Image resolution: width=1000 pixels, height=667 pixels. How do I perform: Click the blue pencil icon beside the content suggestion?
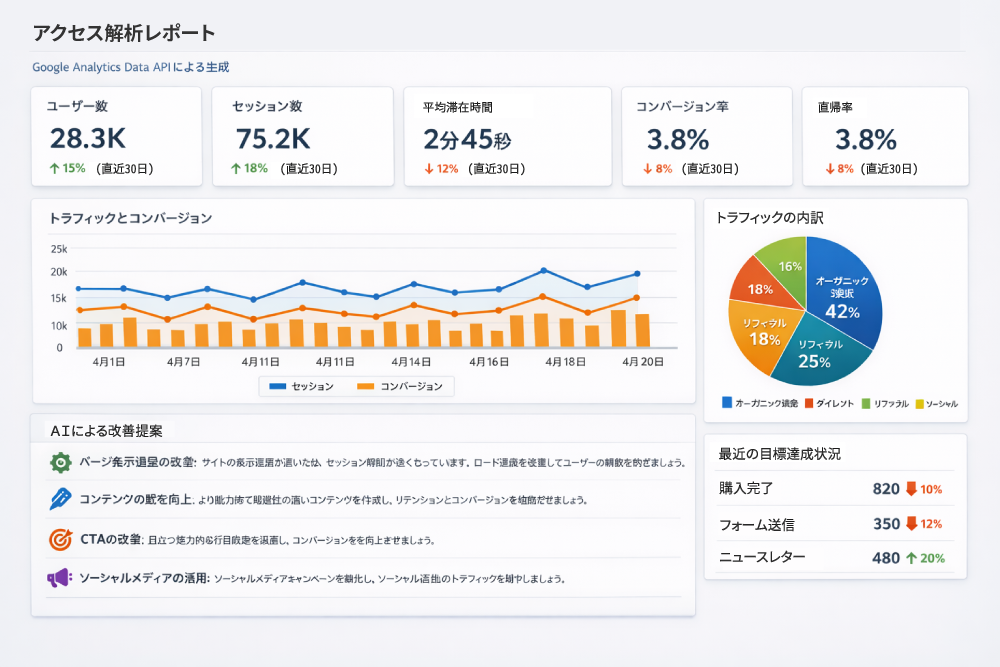click(61, 499)
